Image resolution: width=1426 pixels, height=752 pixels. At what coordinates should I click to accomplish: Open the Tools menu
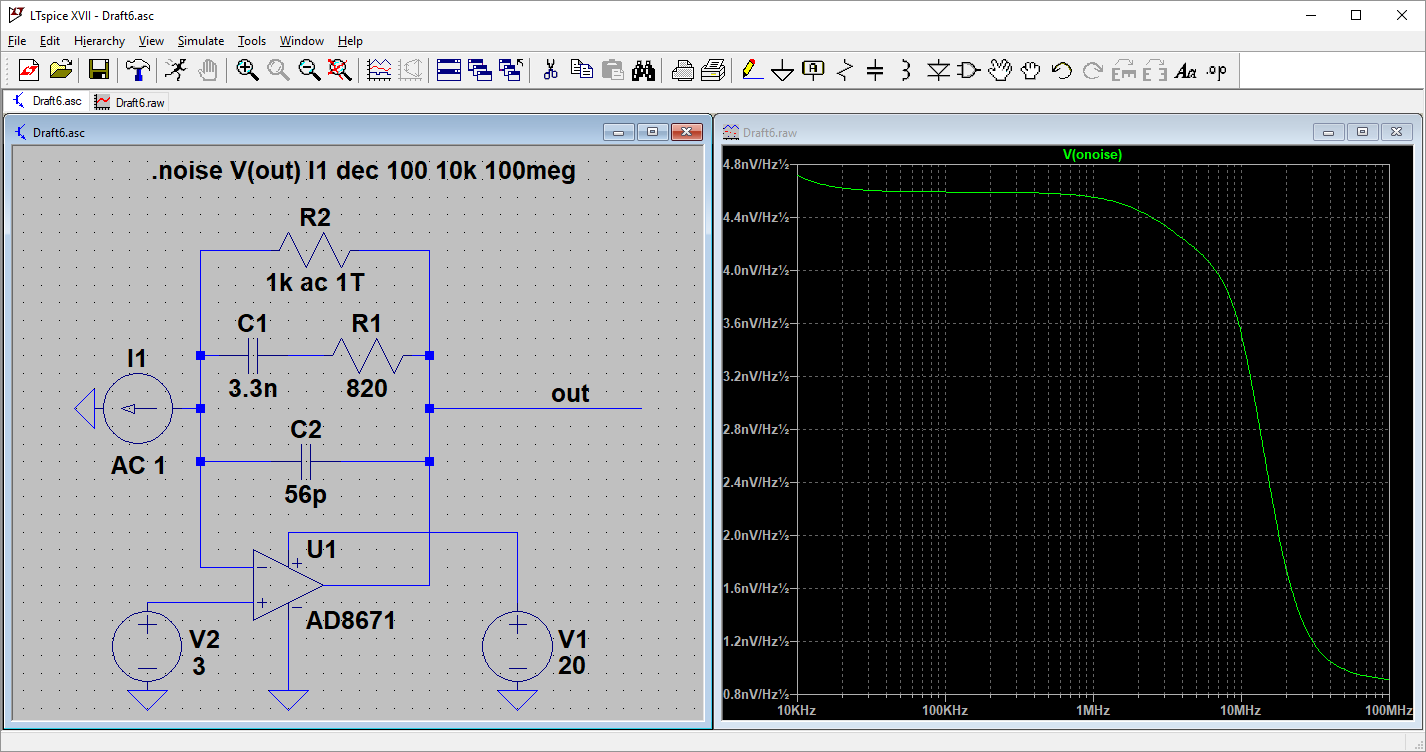tap(252, 41)
